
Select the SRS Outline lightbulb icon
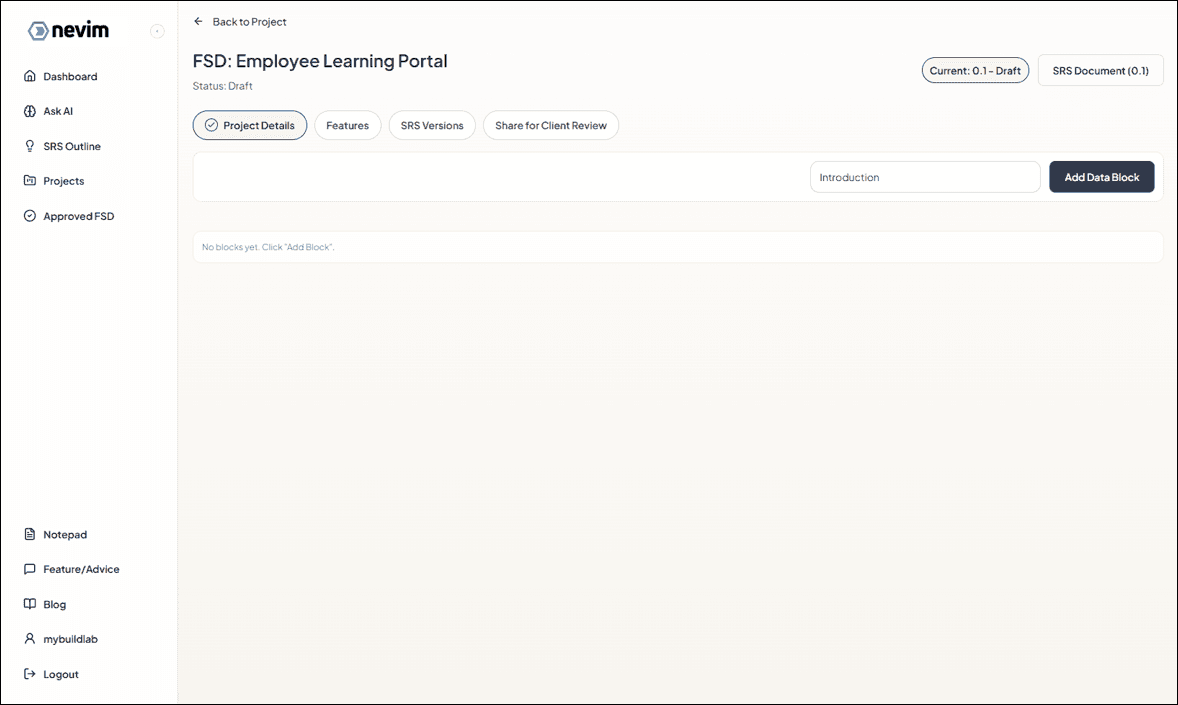pos(30,146)
